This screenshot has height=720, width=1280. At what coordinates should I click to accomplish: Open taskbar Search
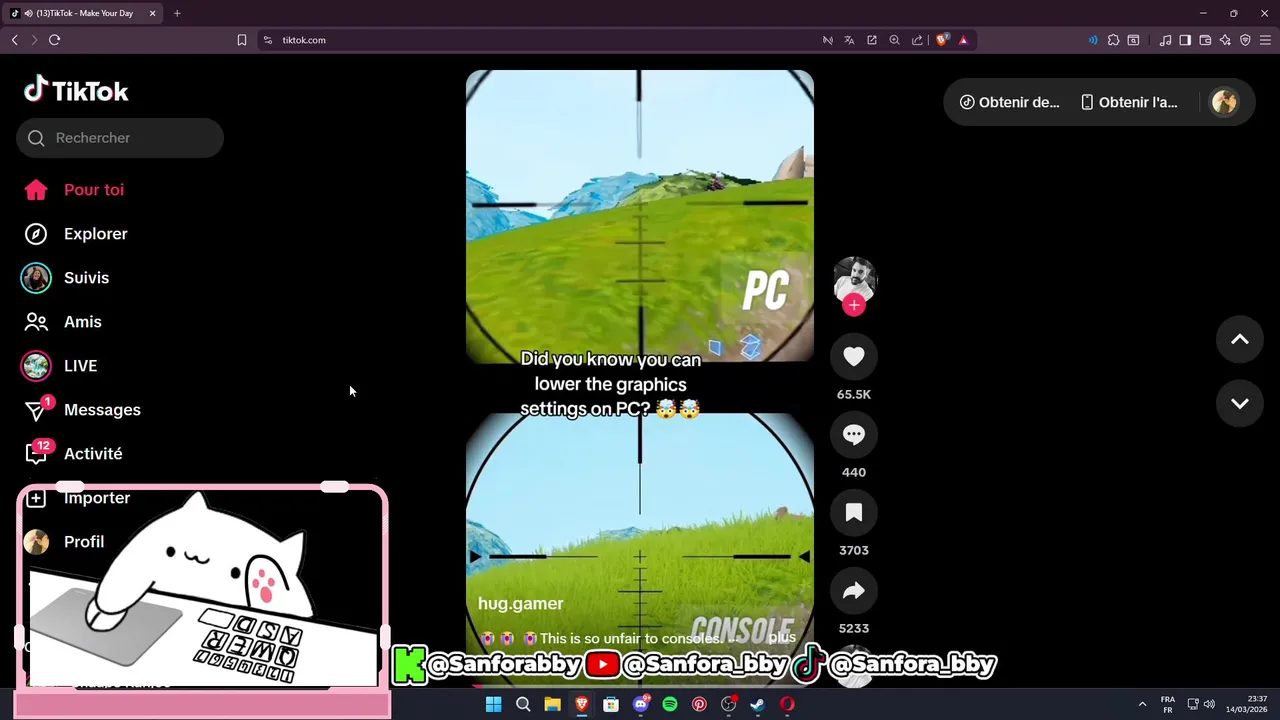pos(523,704)
